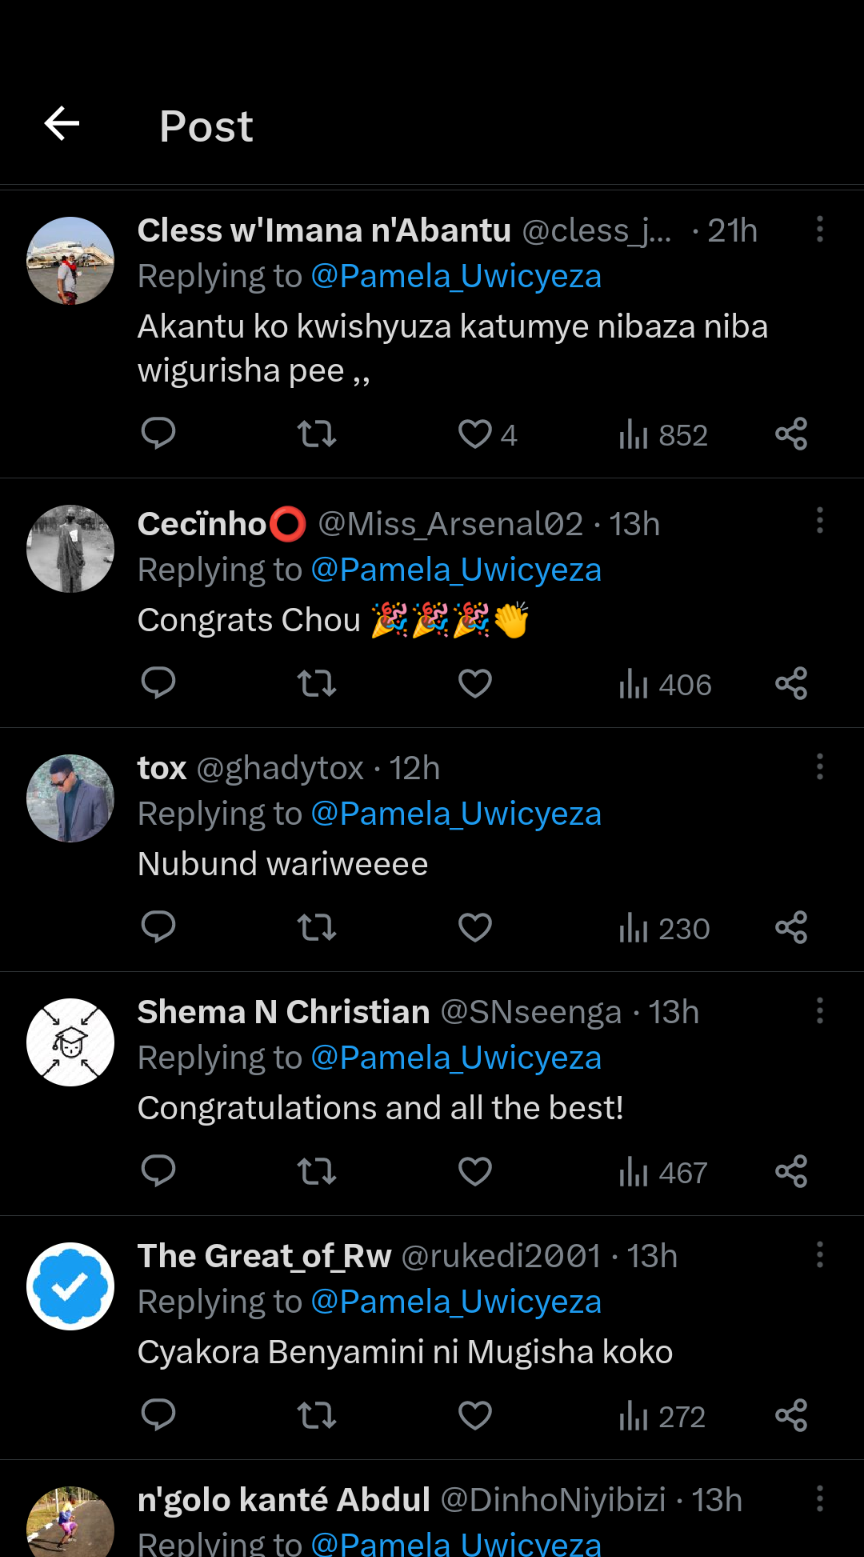Share tox's "Nubund wariweeee" reply
This screenshot has height=1557, width=864.
point(791,928)
